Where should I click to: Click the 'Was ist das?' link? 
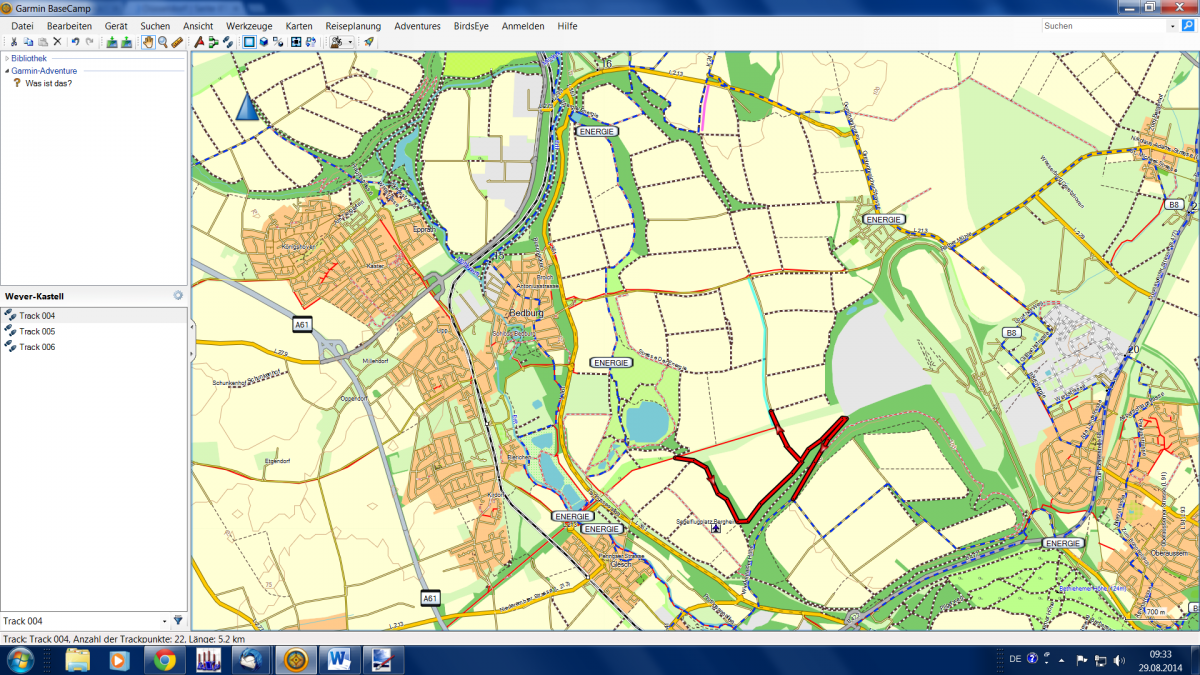pos(48,84)
